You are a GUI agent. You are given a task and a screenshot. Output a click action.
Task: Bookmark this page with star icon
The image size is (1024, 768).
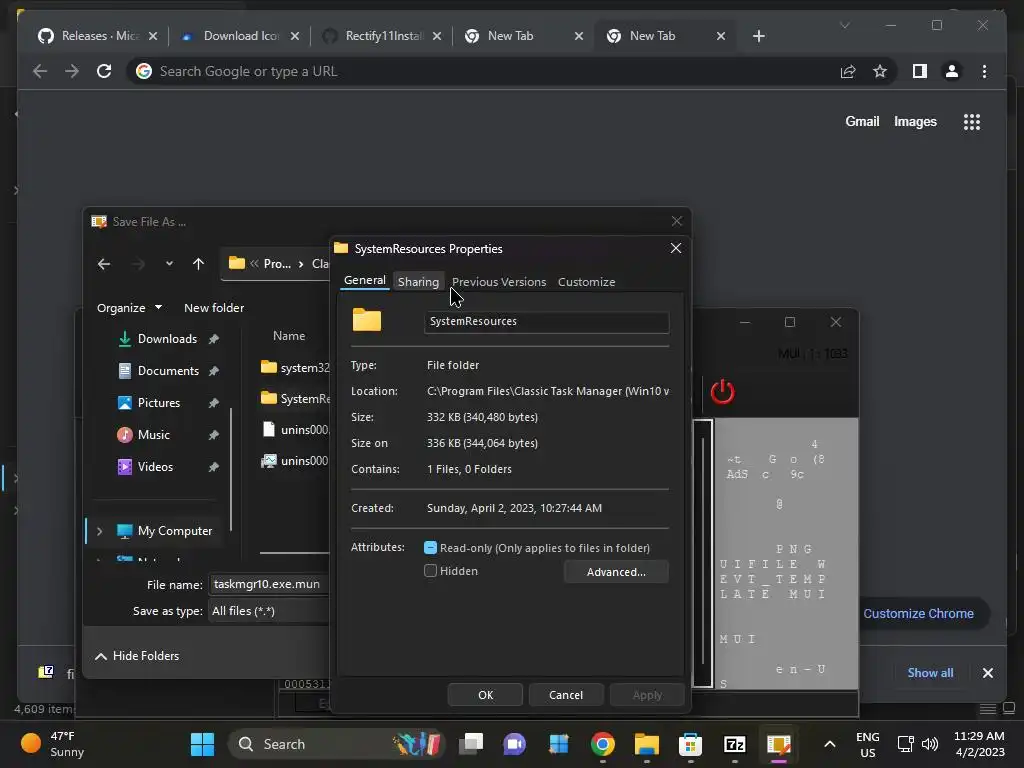pos(880,71)
